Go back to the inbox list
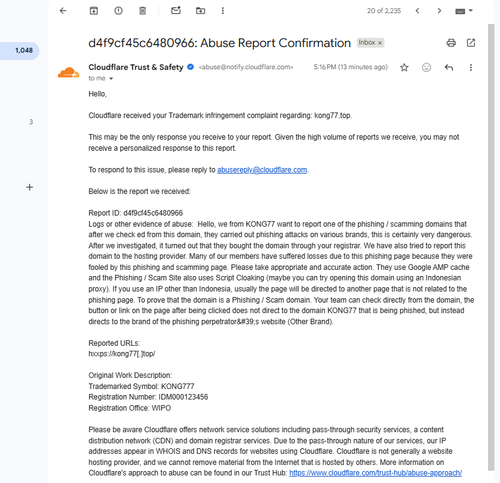Image resolution: width=500 pixels, height=483 pixels. click(63, 11)
